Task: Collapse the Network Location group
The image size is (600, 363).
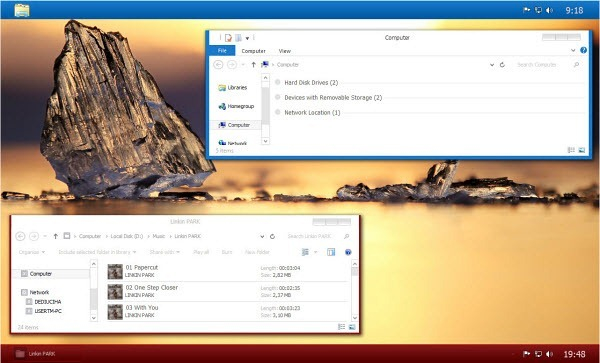Action: [278, 112]
